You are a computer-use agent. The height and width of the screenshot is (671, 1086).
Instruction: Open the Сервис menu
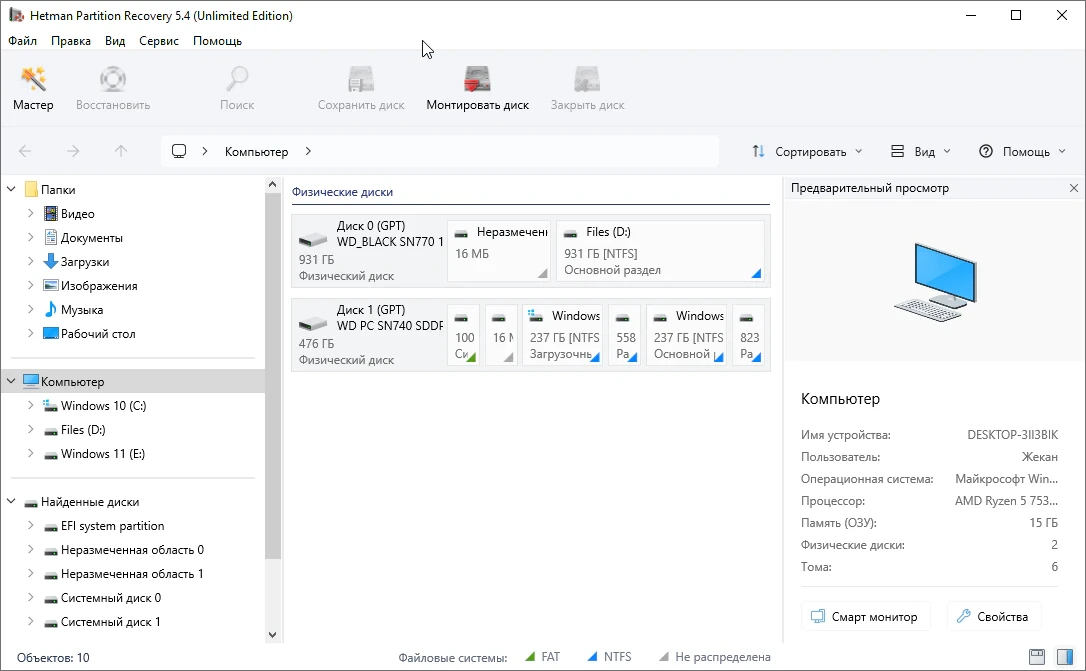(x=159, y=41)
